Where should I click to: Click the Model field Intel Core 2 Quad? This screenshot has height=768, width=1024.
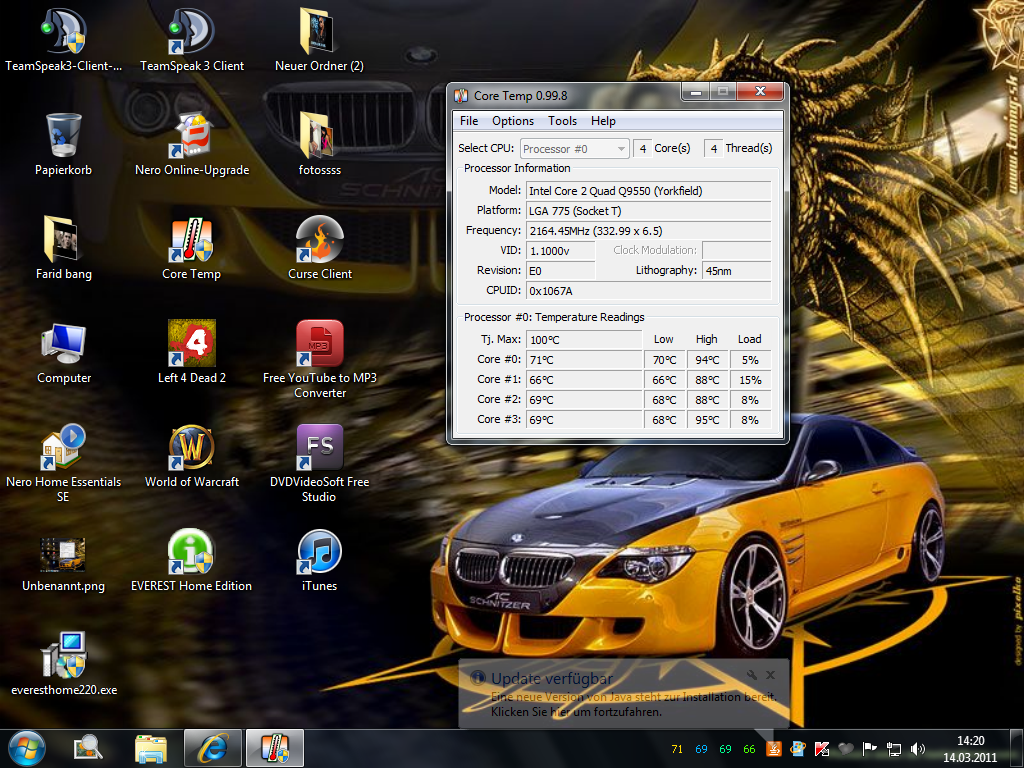pyautogui.click(x=648, y=191)
